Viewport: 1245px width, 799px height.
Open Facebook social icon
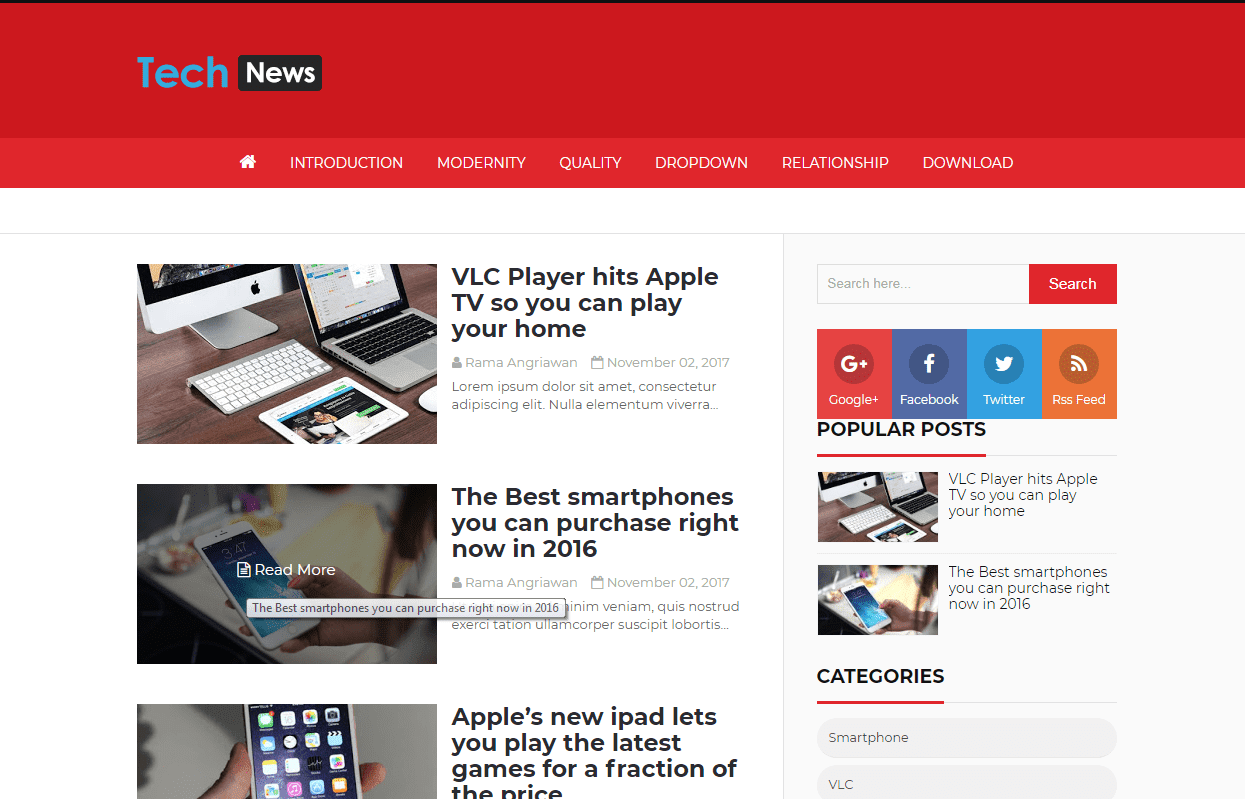point(929,374)
